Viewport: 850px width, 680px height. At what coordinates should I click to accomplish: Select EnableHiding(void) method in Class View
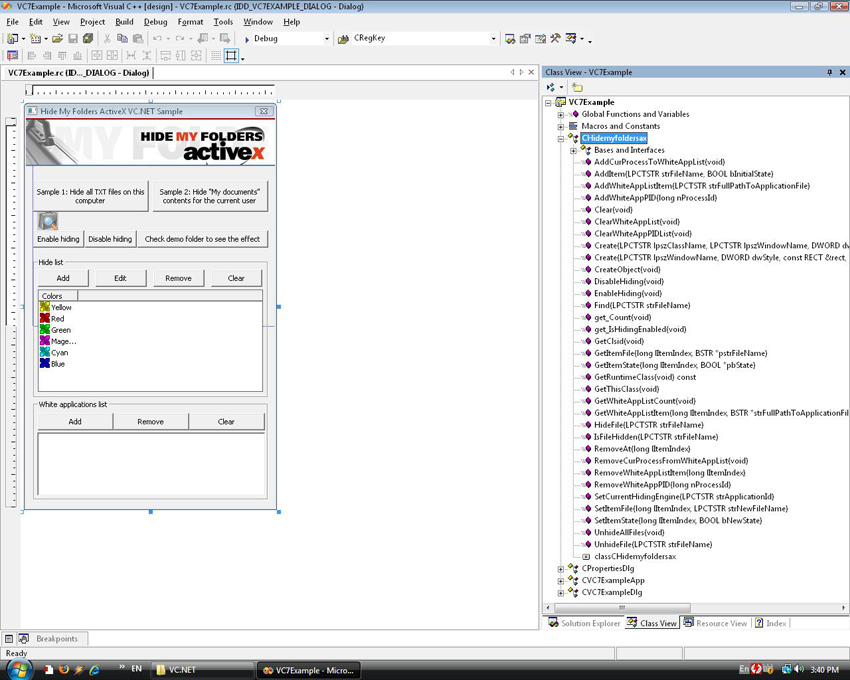pos(627,293)
